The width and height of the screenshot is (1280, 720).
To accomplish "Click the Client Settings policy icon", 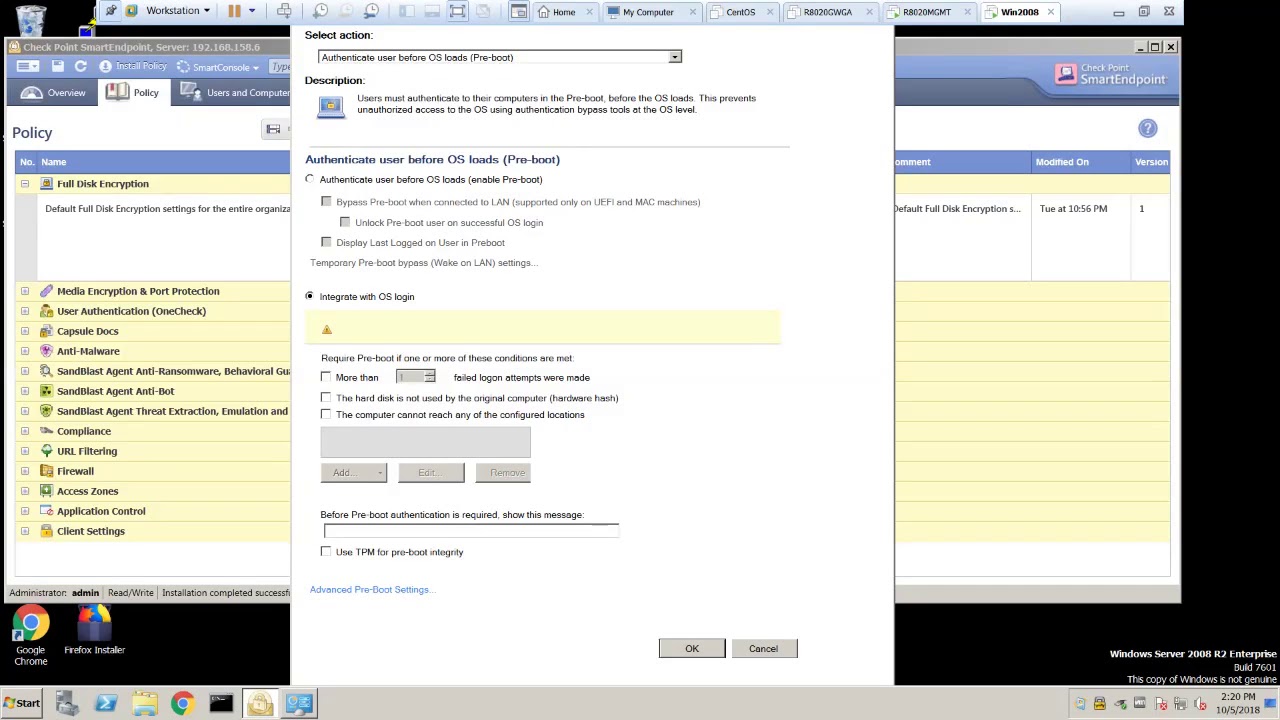I will coord(46,531).
